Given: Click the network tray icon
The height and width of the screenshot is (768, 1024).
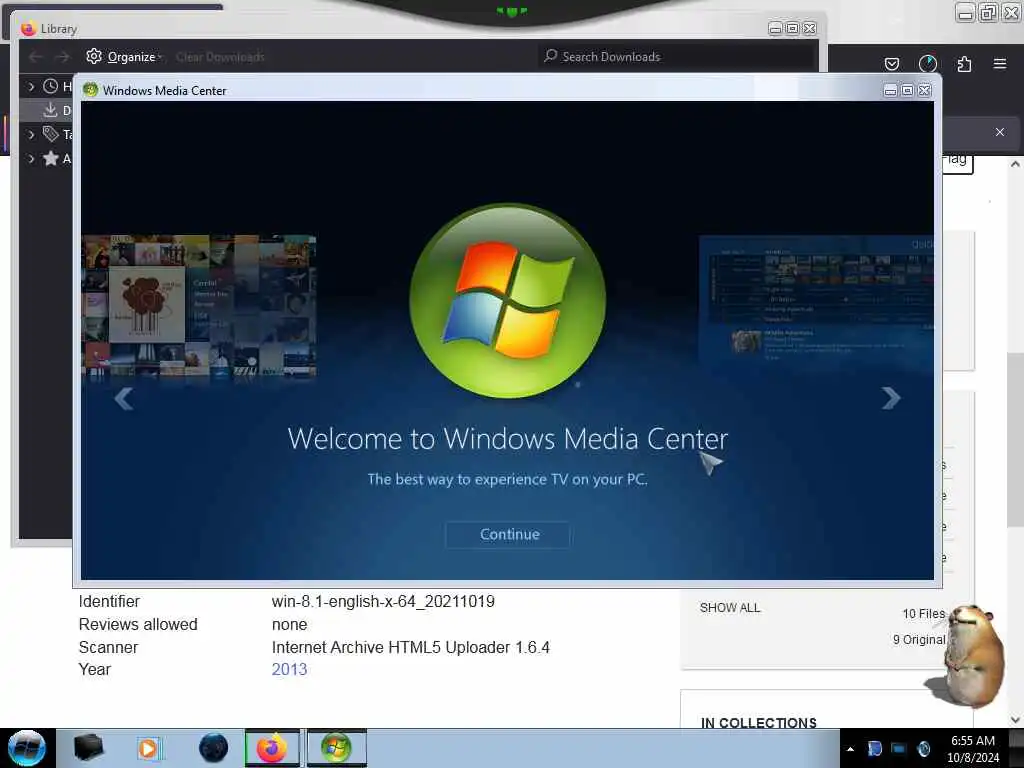Looking at the screenshot, I should (899, 749).
